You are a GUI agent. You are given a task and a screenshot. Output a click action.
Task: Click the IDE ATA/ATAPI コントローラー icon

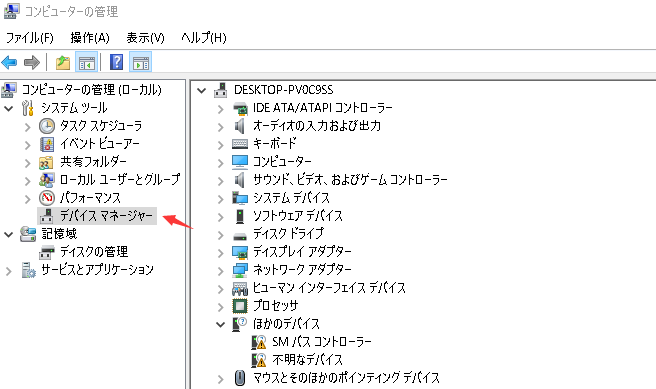[240, 108]
